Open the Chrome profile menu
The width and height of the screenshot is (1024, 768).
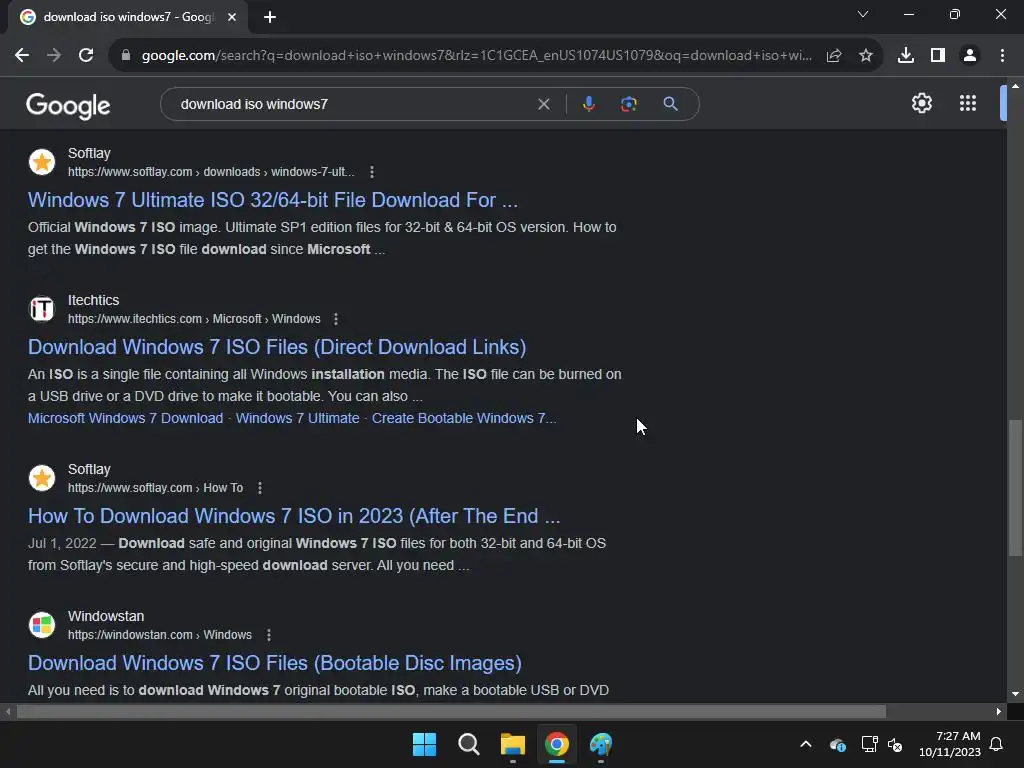pyautogui.click(x=970, y=56)
